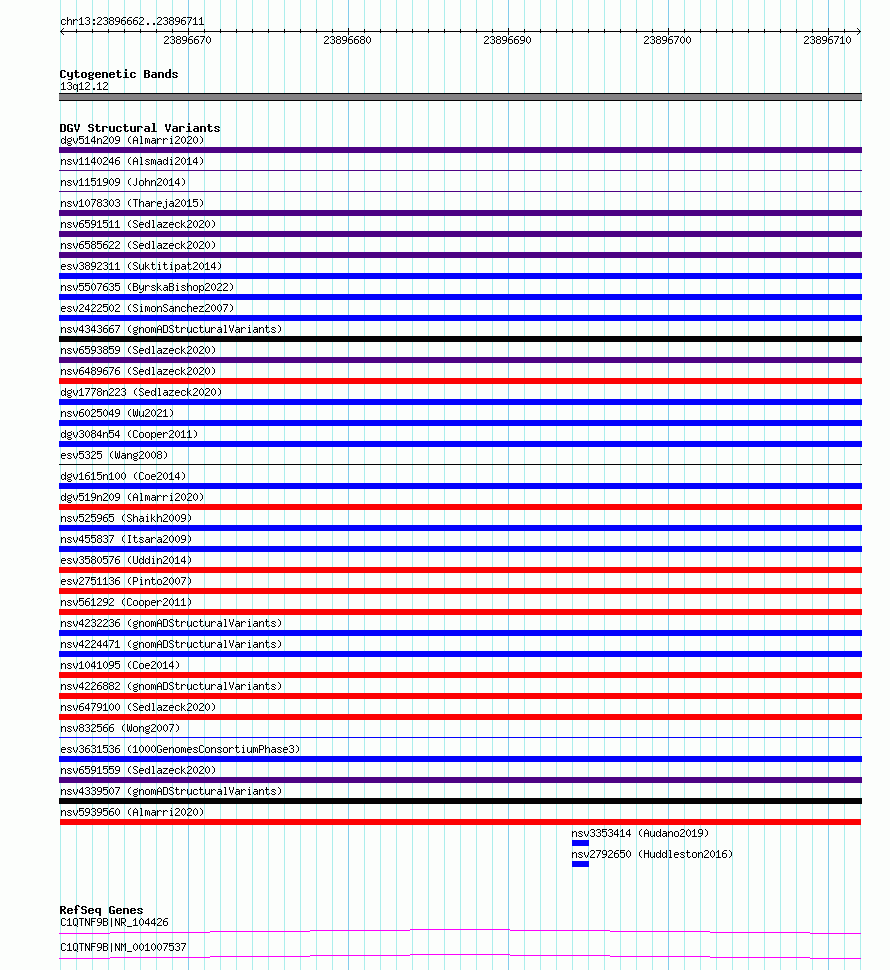The height and width of the screenshot is (970, 890).
Task: Click the pink NR_104426 transcript line
Action: tap(460, 932)
